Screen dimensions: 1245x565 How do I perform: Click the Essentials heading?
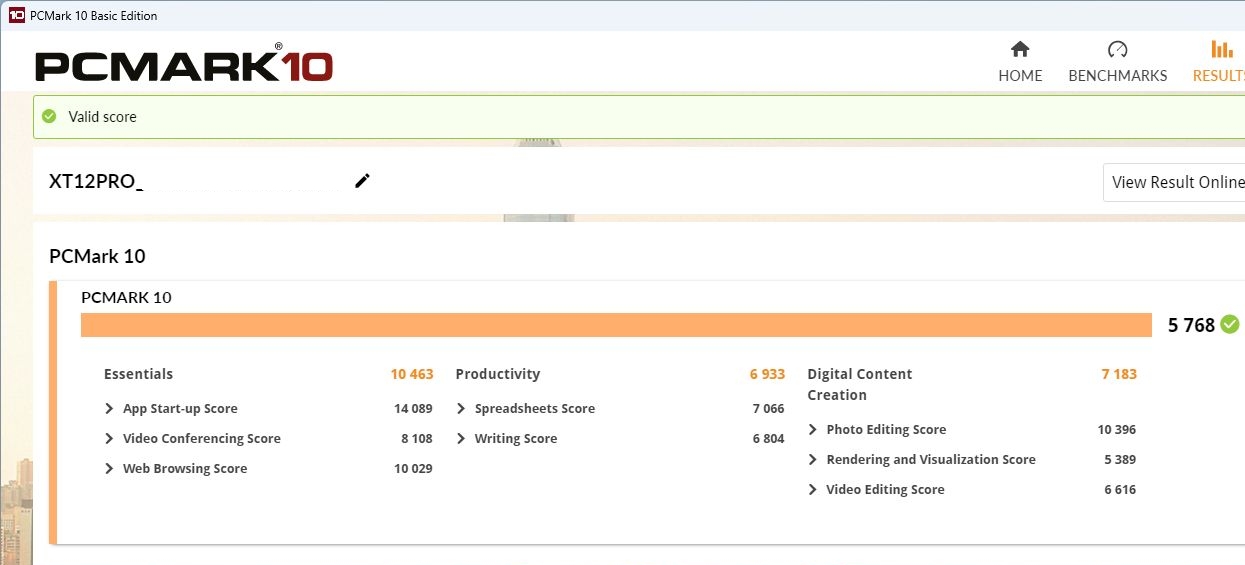(138, 374)
